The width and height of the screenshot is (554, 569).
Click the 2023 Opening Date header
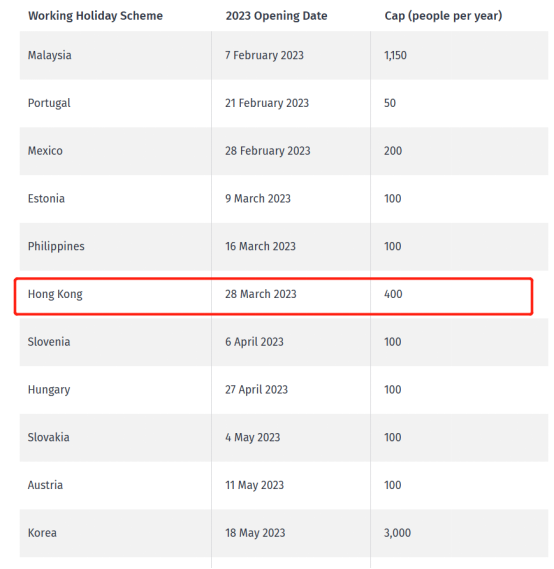(x=276, y=16)
